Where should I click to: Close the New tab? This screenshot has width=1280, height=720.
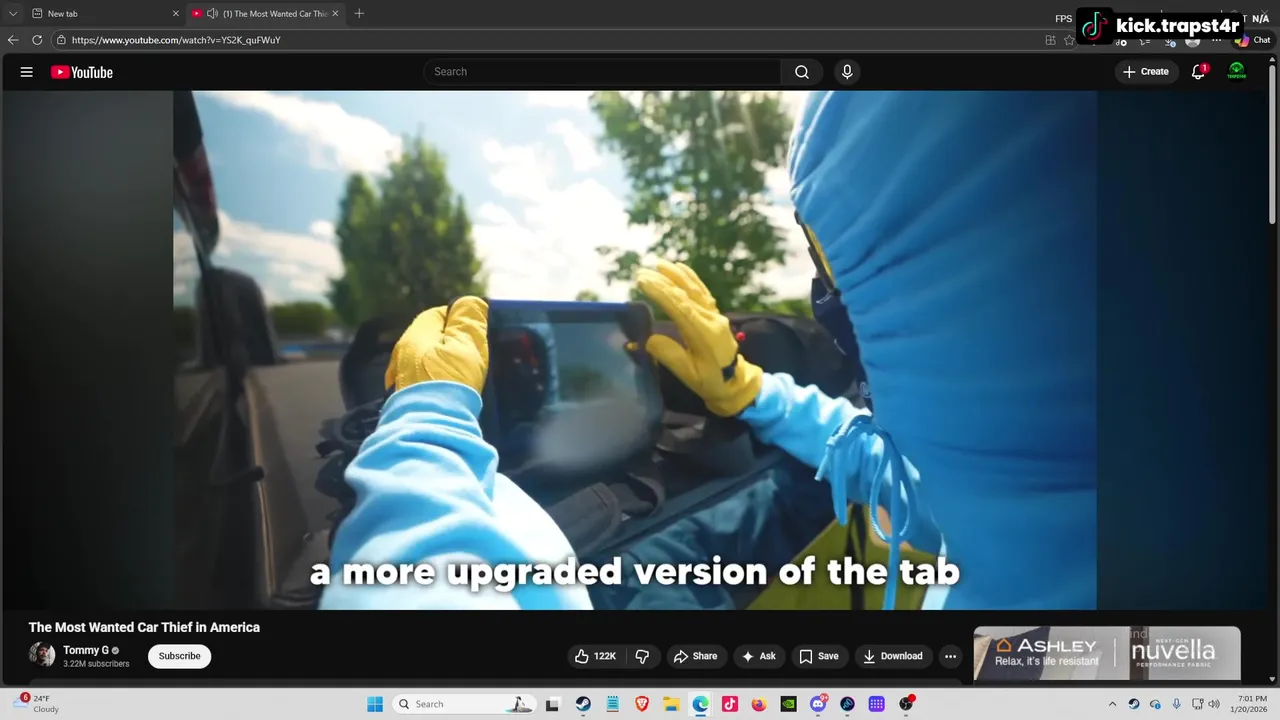coord(176,14)
